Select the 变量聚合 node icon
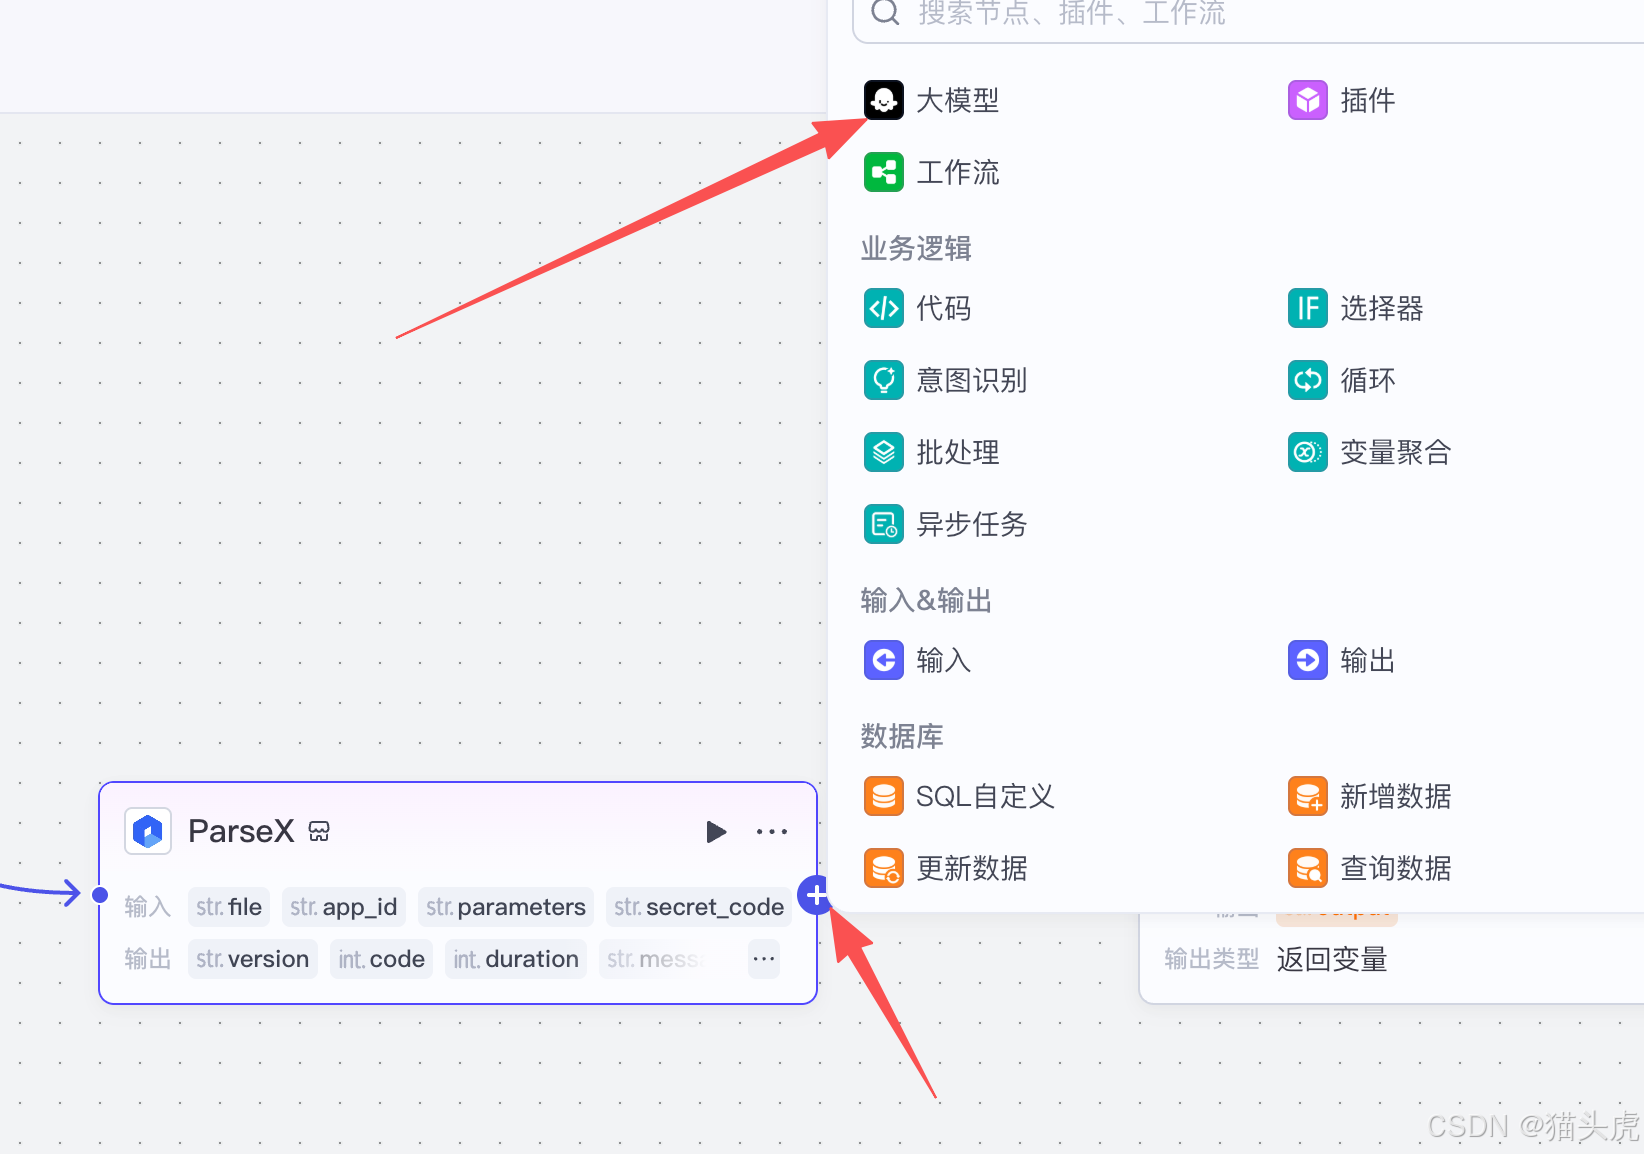The image size is (1644, 1154). pos(1307,452)
